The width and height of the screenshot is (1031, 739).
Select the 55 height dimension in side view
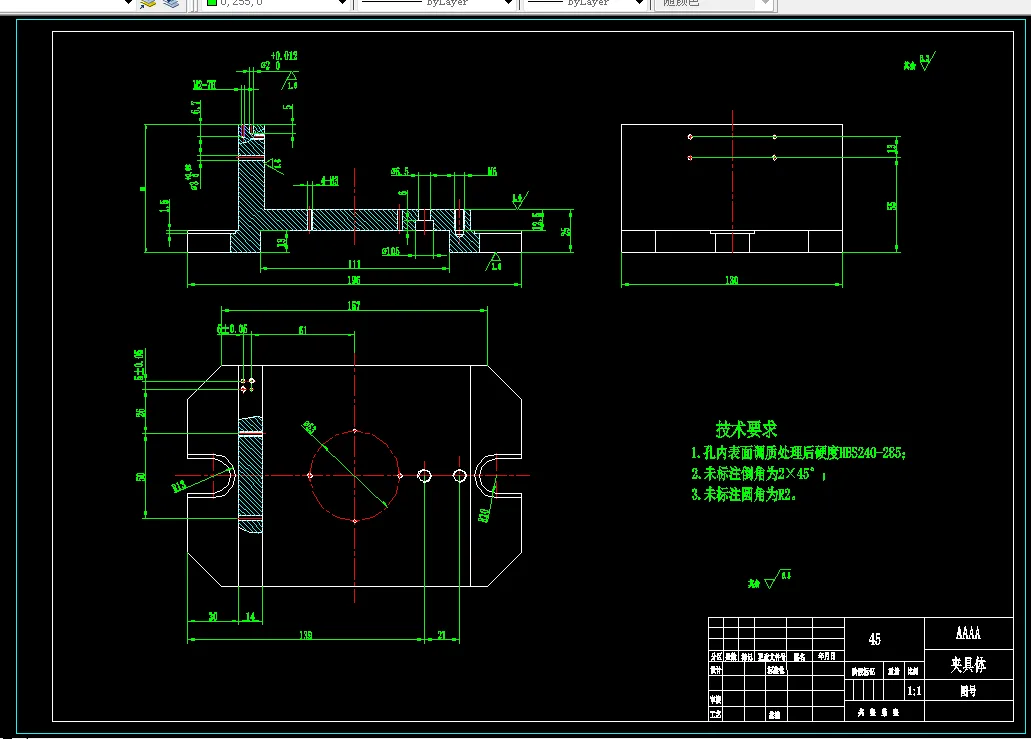click(892, 206)
